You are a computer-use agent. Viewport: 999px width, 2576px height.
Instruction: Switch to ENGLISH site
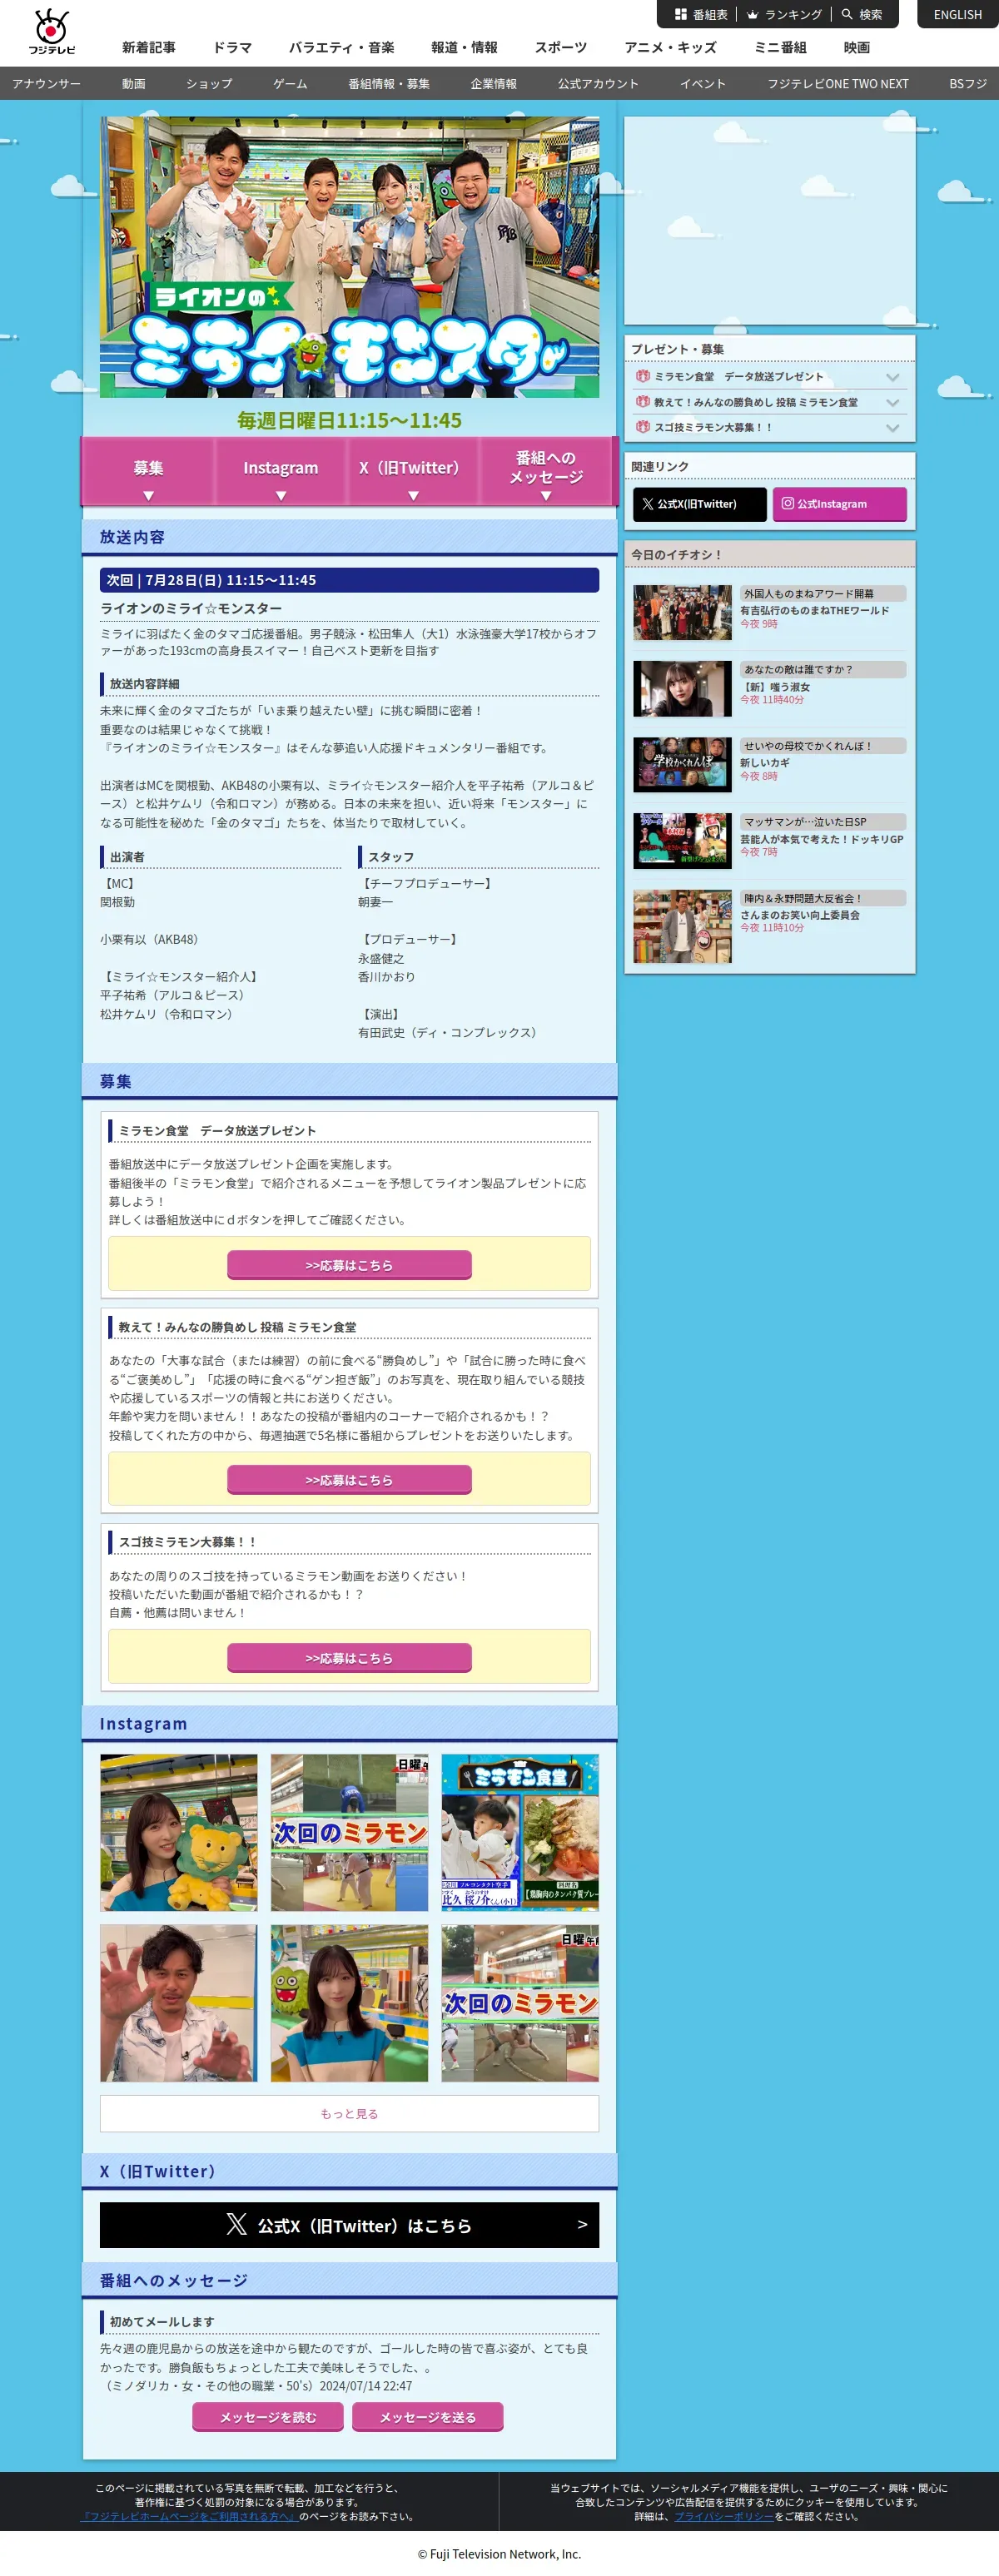958,14
